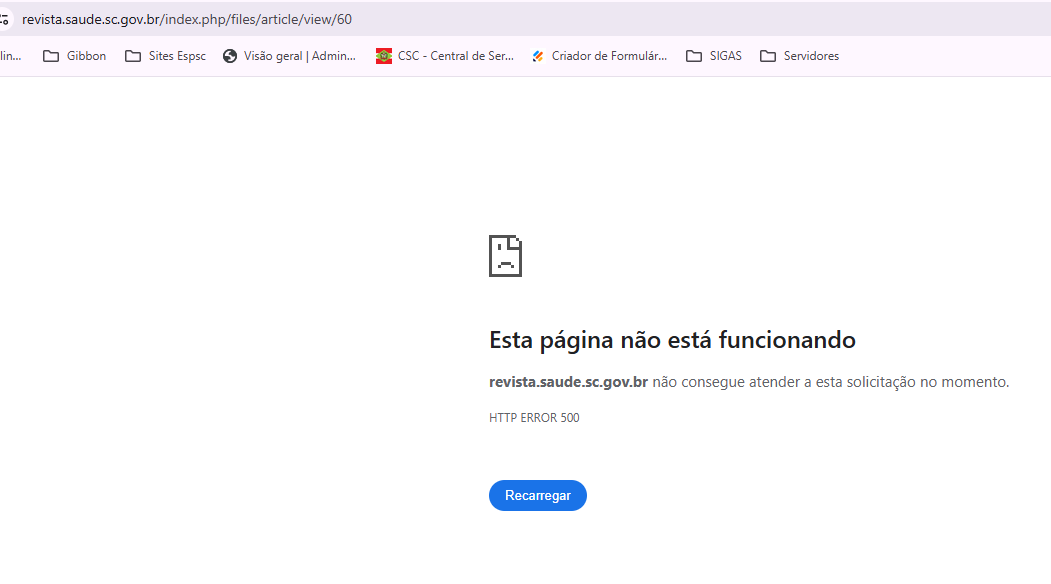Image resolution: width=1051 pixels, height=584 pixels.
Task: Expand the Gibbon bookmarks folder label
Action: pyautogui.click(x=86, y=56)
